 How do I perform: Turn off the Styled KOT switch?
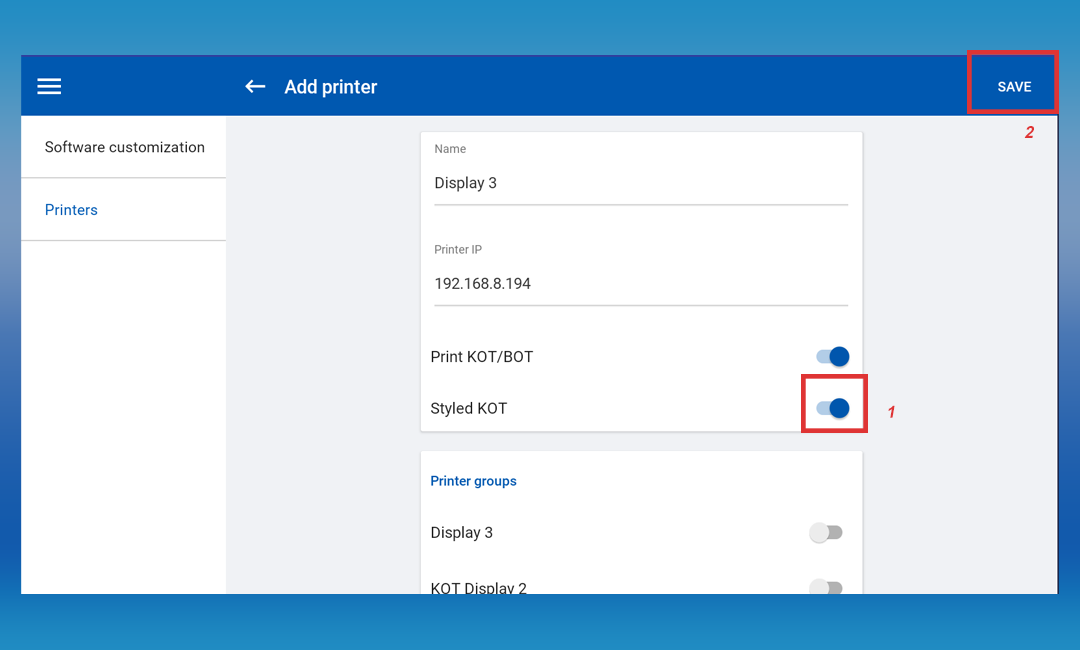click(832, 408)
